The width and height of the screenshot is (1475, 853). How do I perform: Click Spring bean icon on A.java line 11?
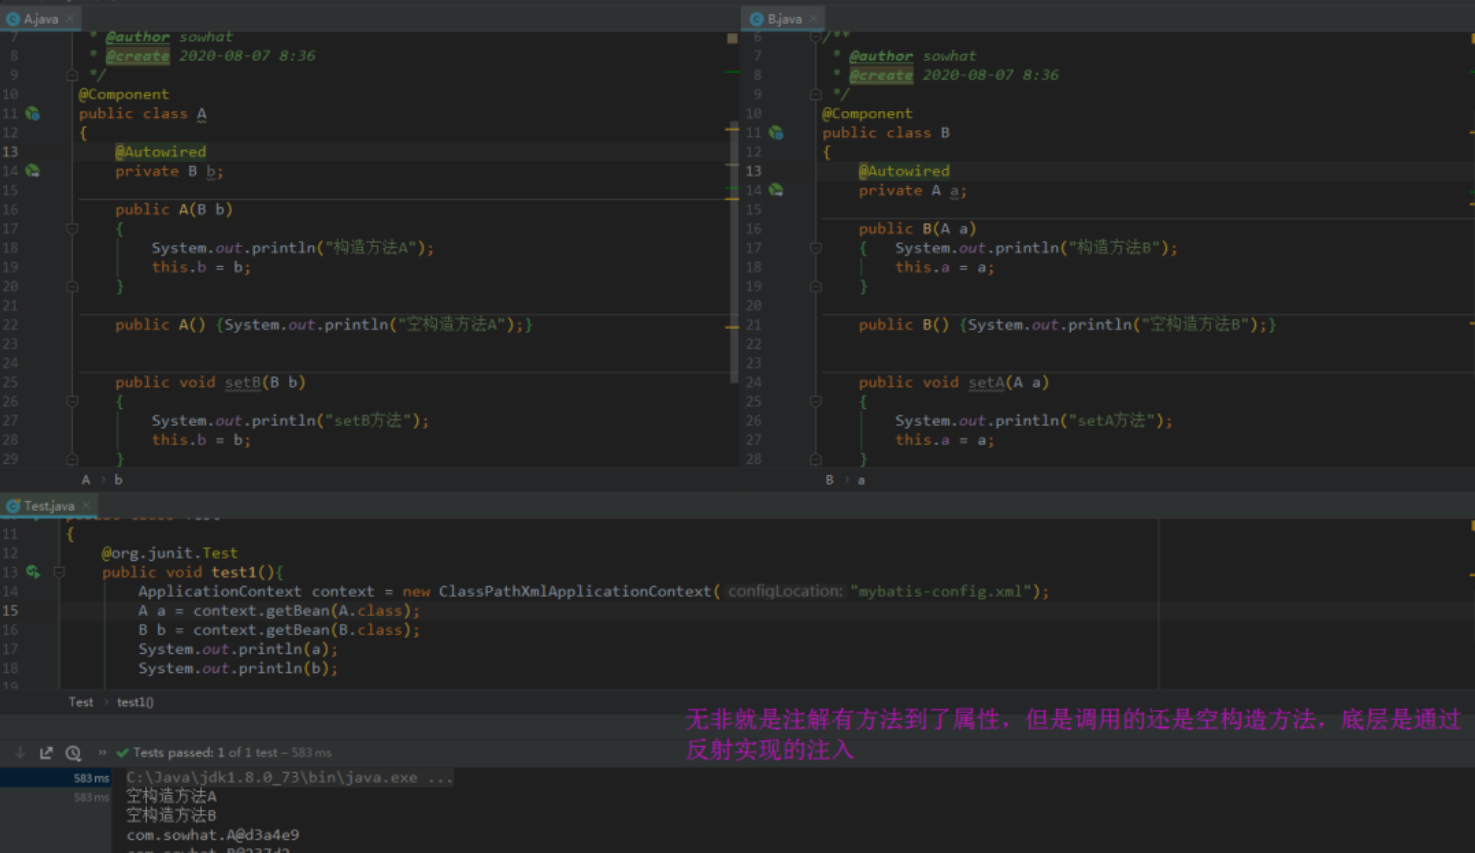click(33, 114)
